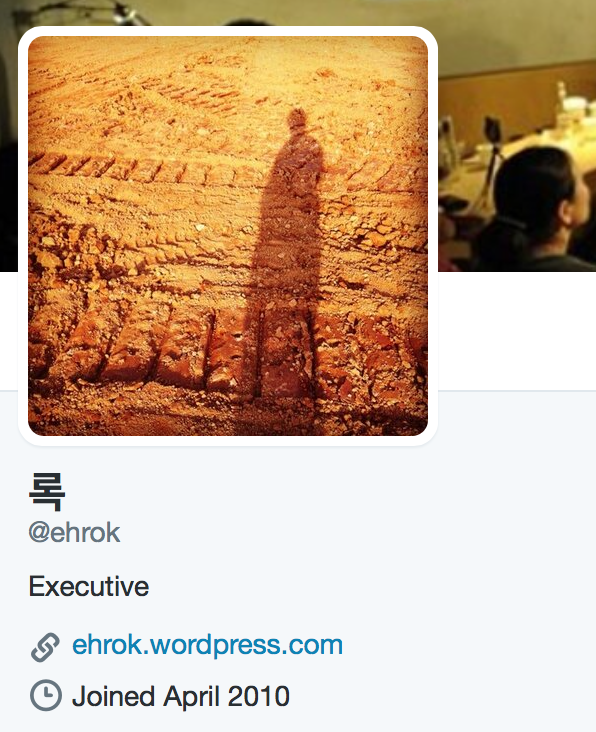
Task: Click the year 2010 in join date
Action: tap(258, 696)
